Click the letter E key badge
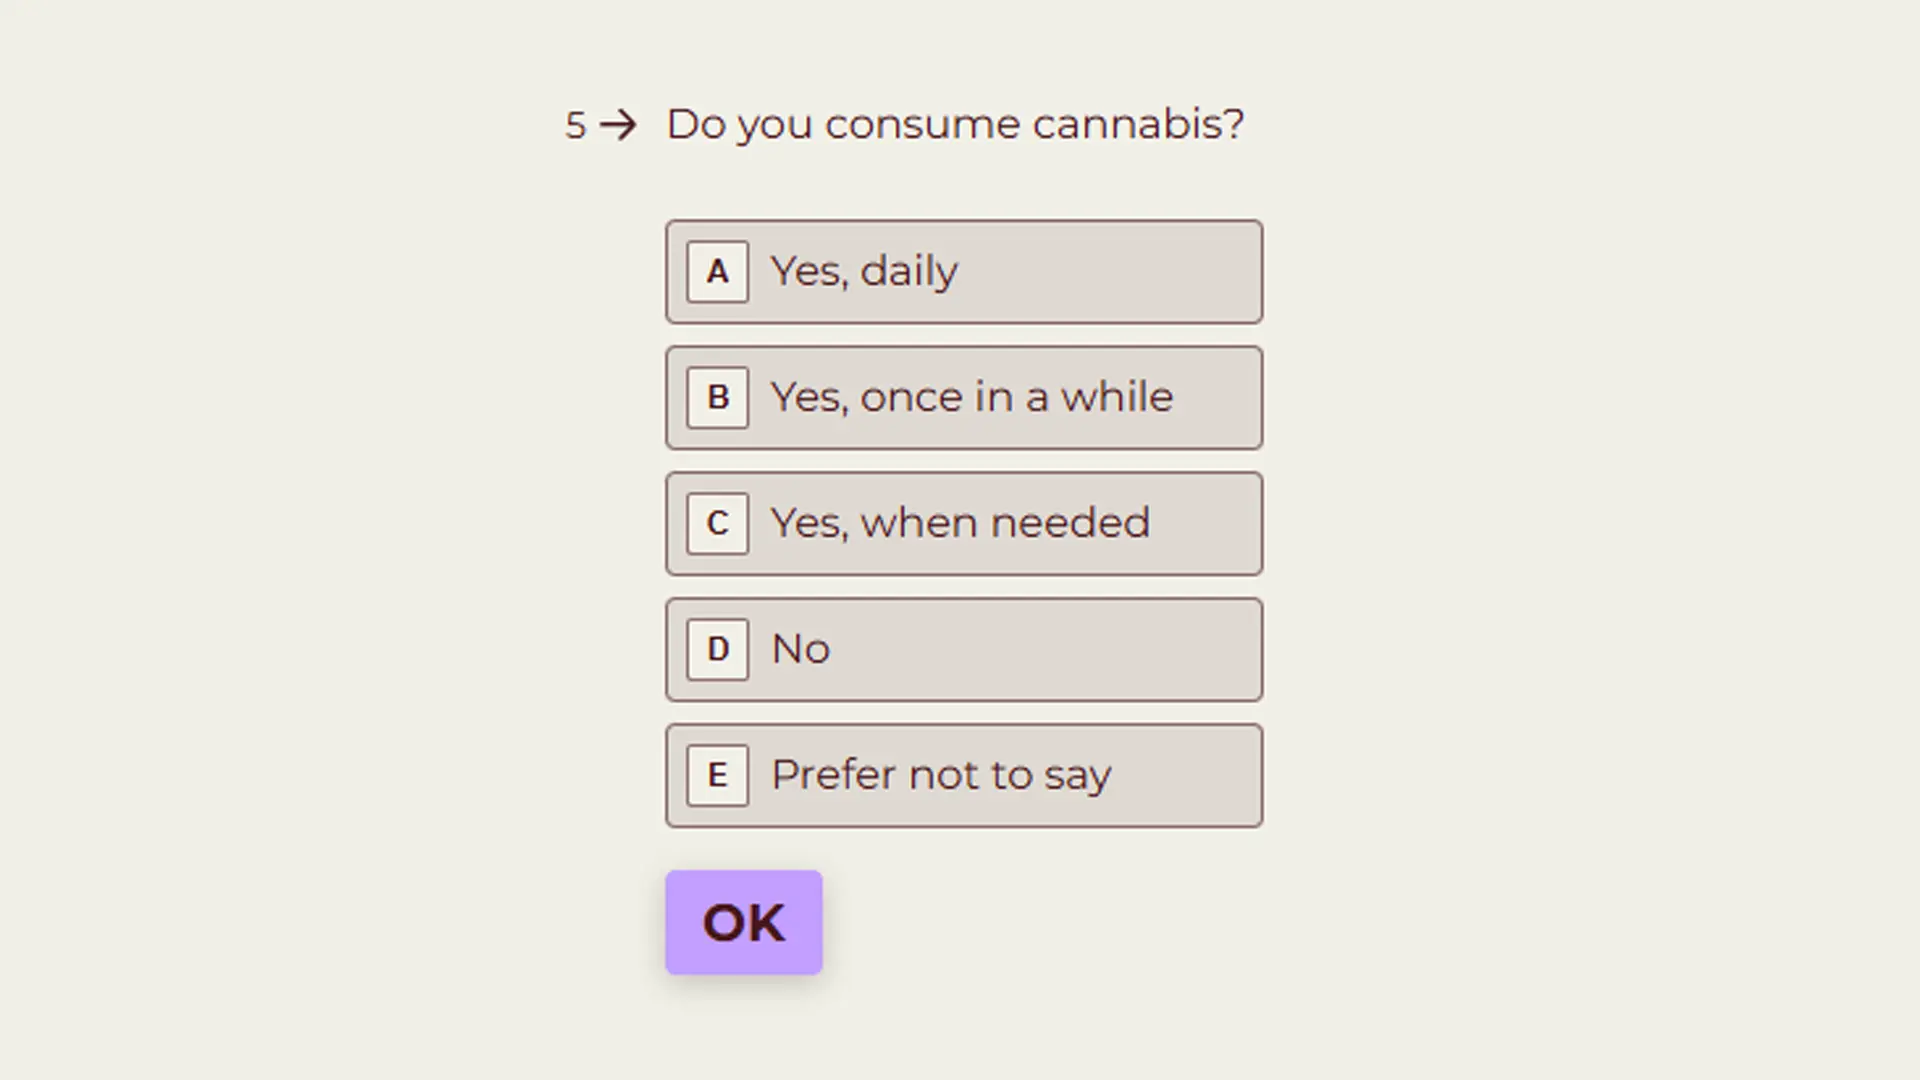 coord(716,775)
